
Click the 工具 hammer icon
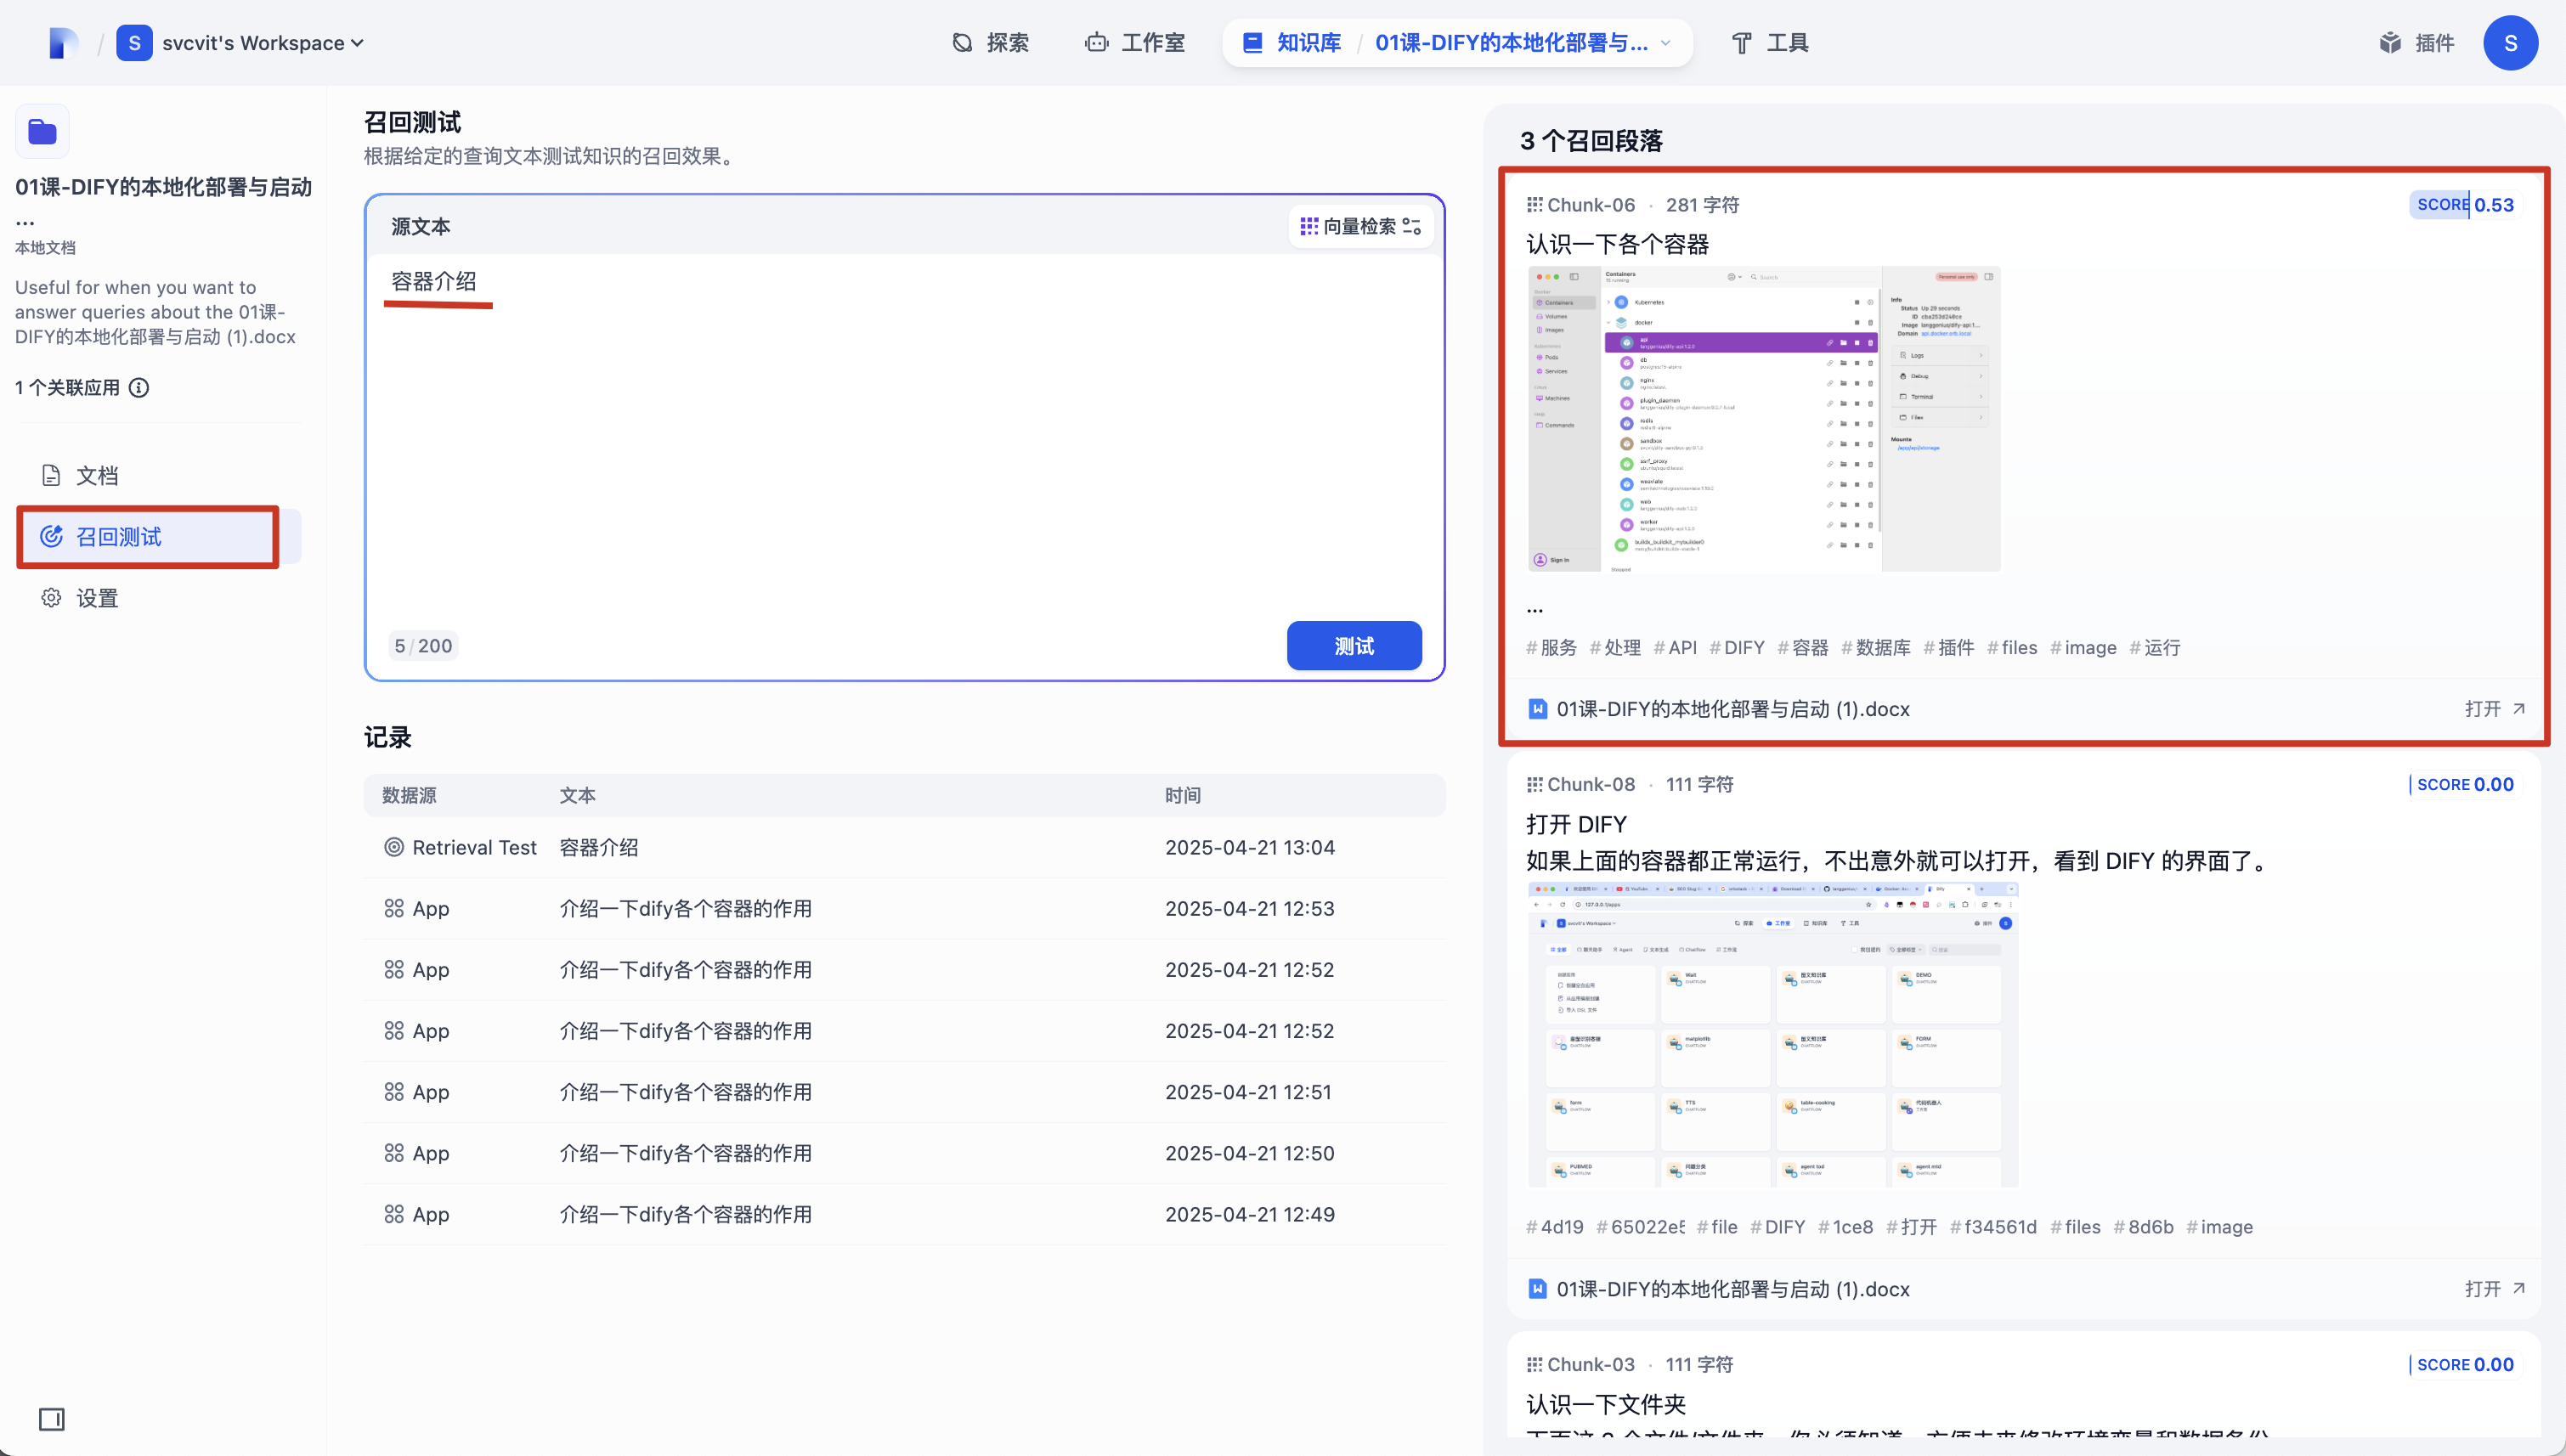pos(1742,43)
